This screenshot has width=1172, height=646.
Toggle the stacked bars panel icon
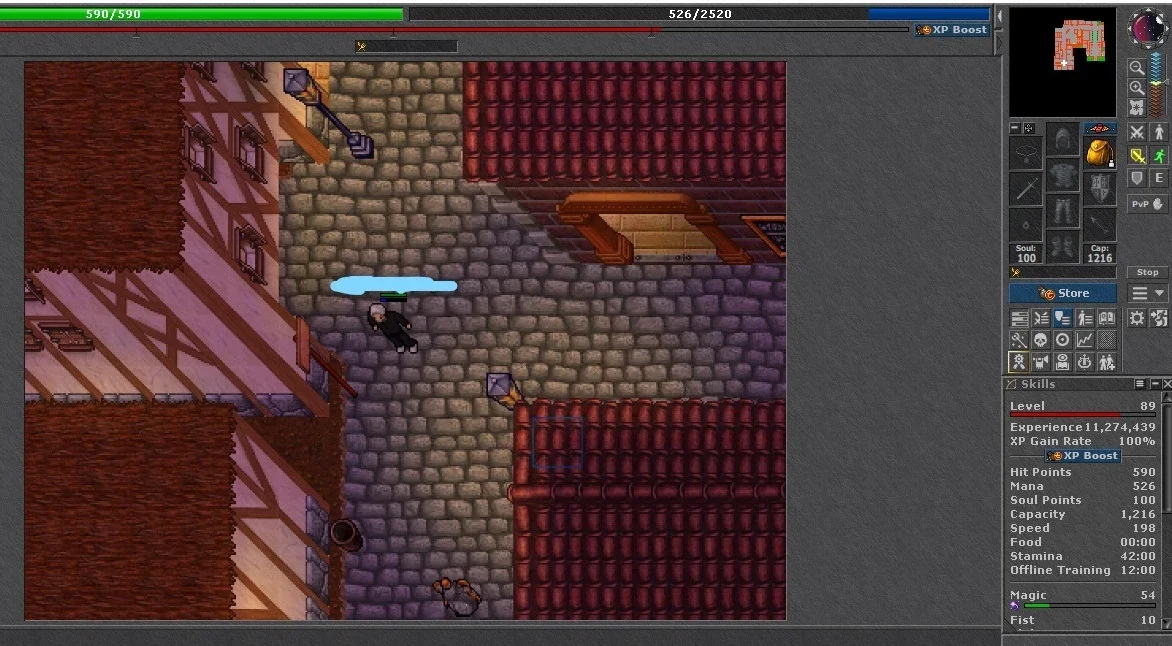coord(1019,318)
